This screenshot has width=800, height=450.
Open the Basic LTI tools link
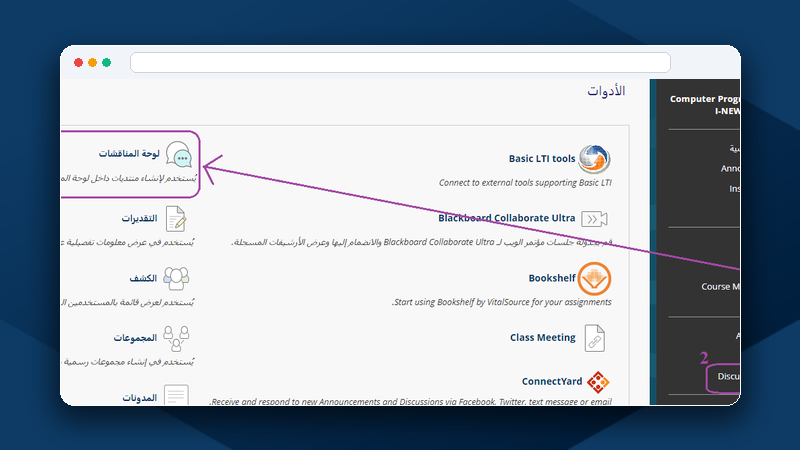(x=542, y=159)
